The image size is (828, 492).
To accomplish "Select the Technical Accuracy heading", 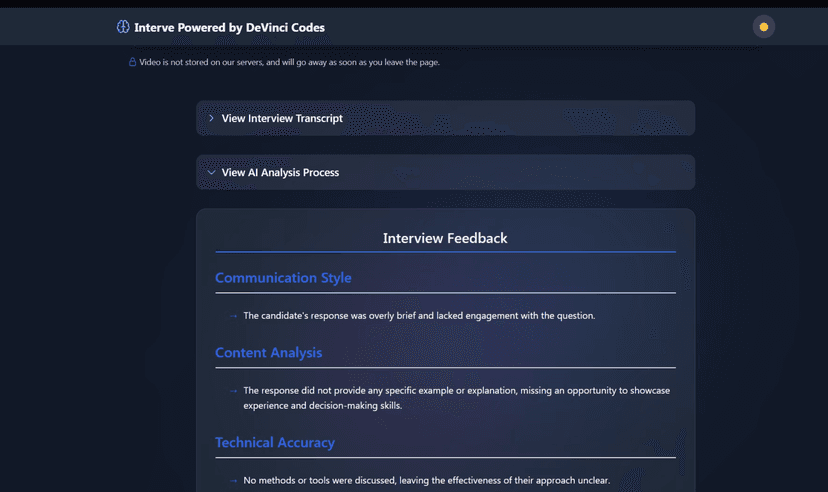I will [x=275, y=442].
